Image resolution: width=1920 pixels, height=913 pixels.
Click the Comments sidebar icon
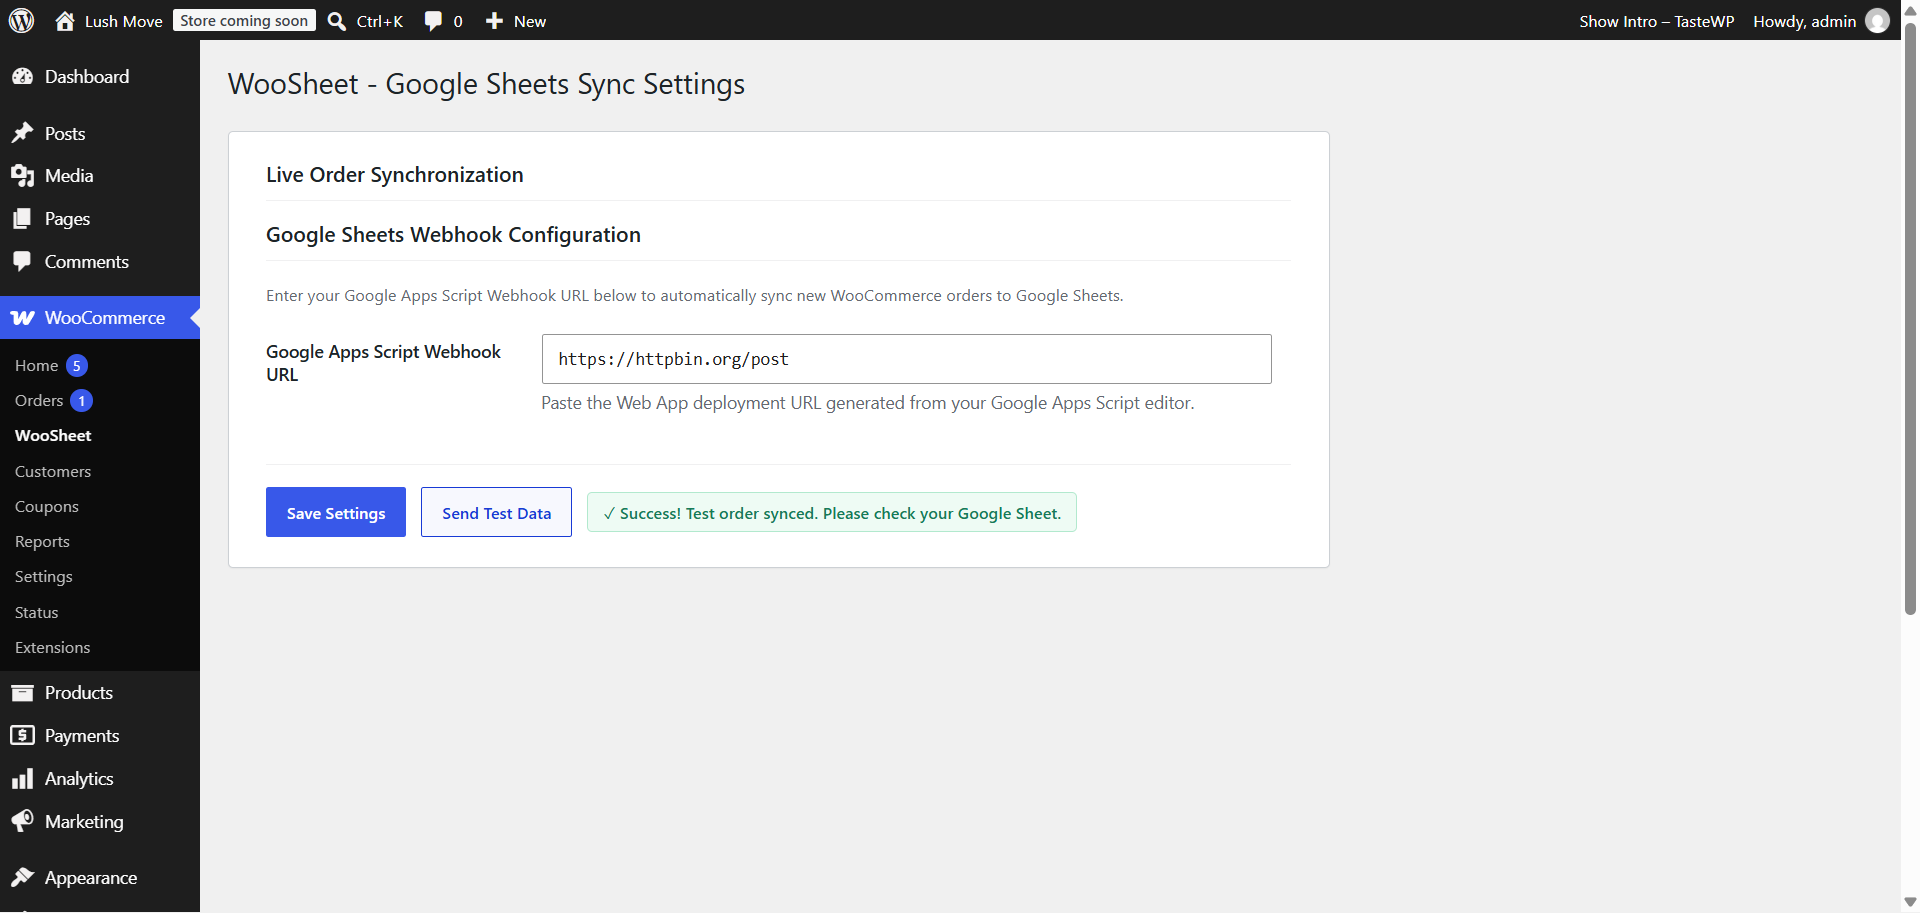[x=22, y=262]
